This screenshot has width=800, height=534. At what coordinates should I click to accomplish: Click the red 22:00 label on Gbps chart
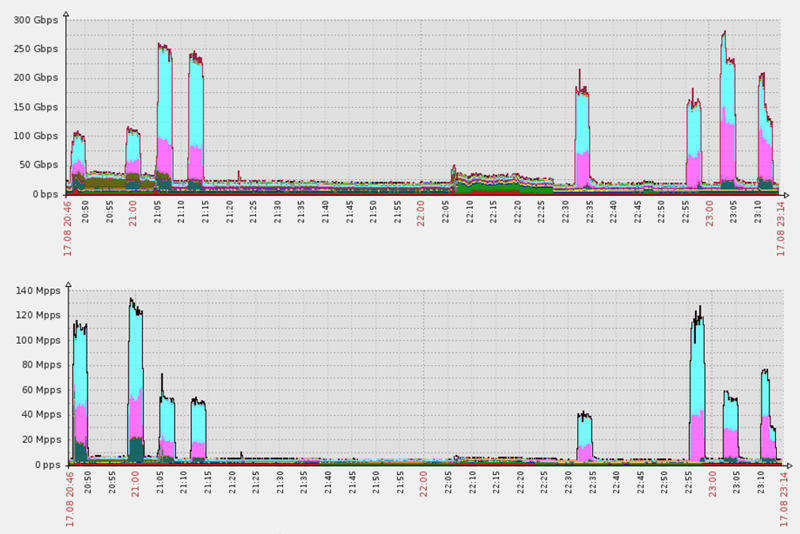point(420,213)
